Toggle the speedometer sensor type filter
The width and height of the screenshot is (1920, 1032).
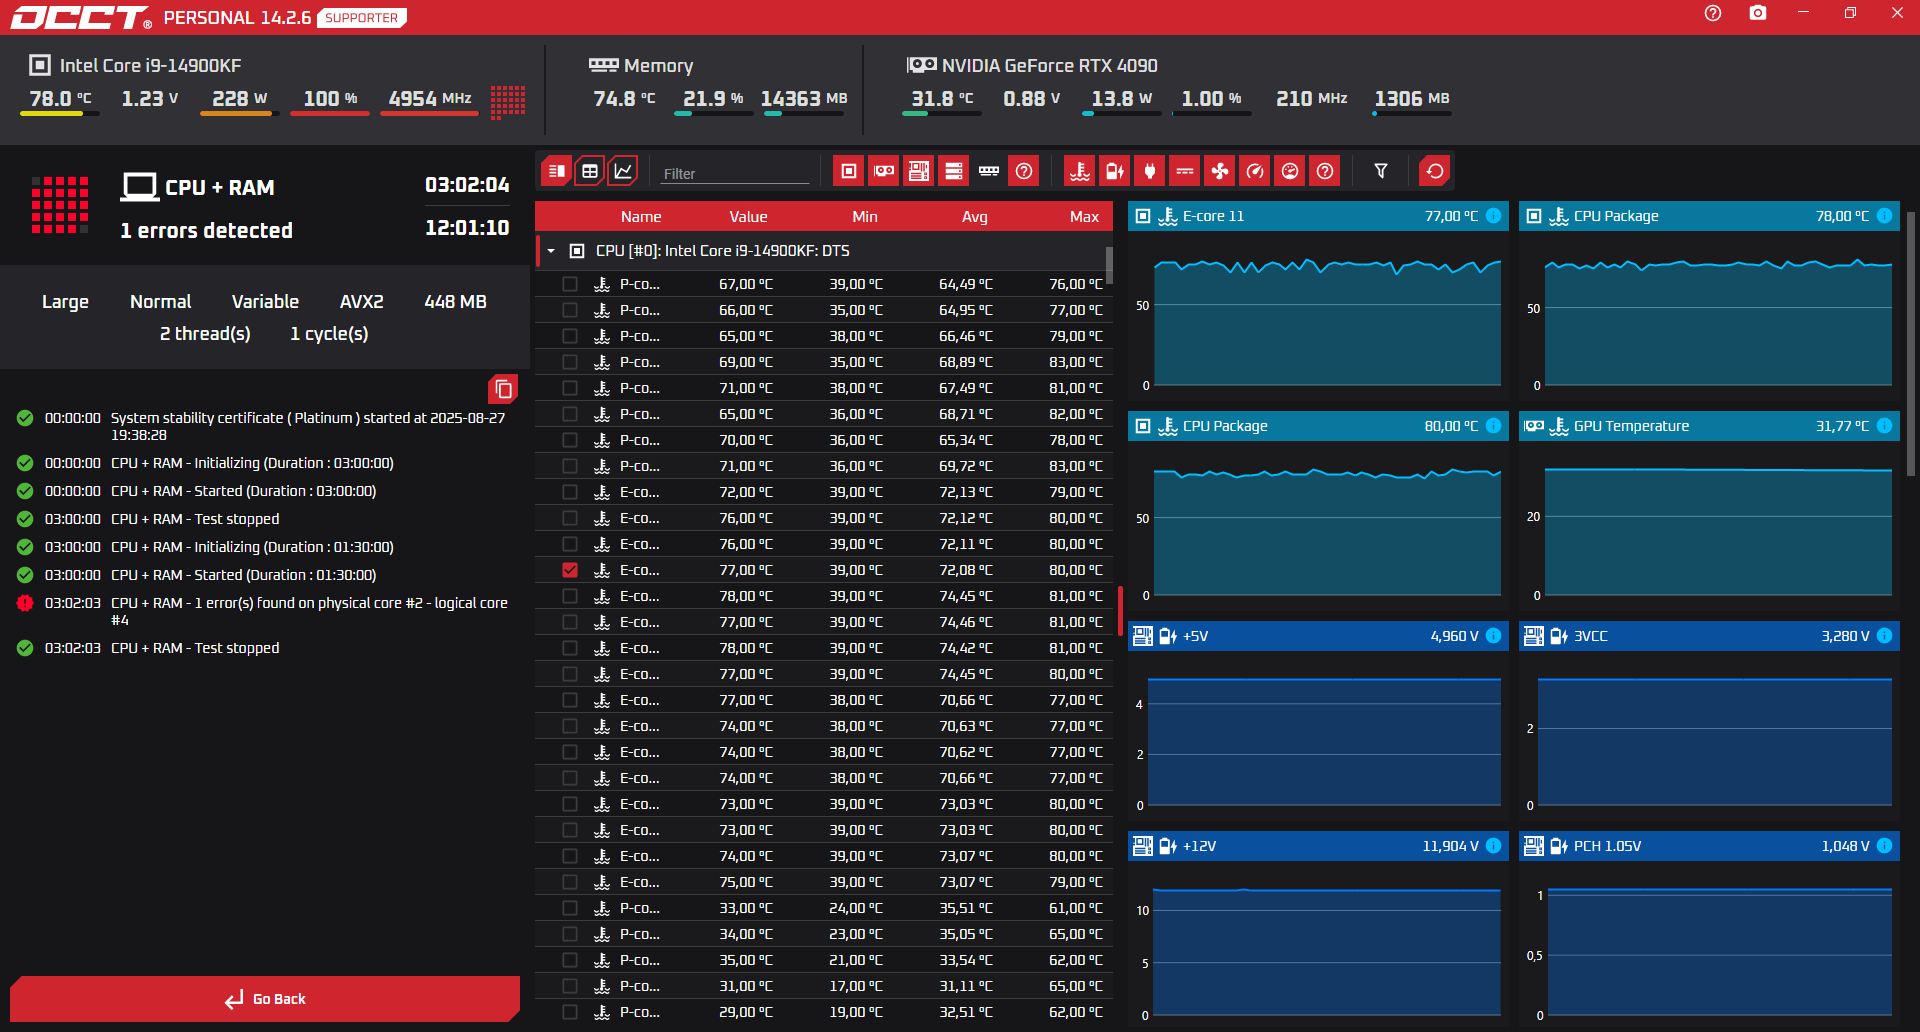(x=1255, y=171)
